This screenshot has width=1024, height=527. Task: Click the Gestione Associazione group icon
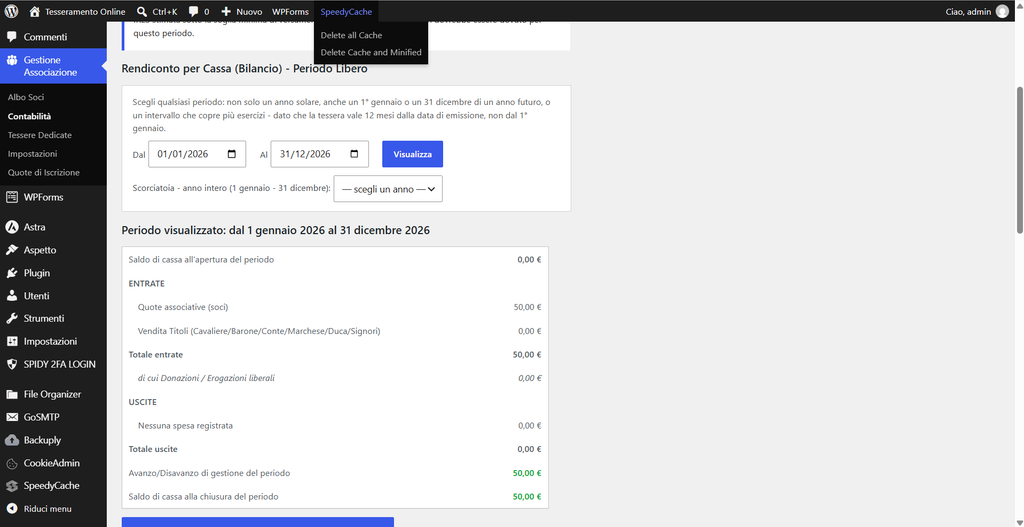(x=12, y=60)
